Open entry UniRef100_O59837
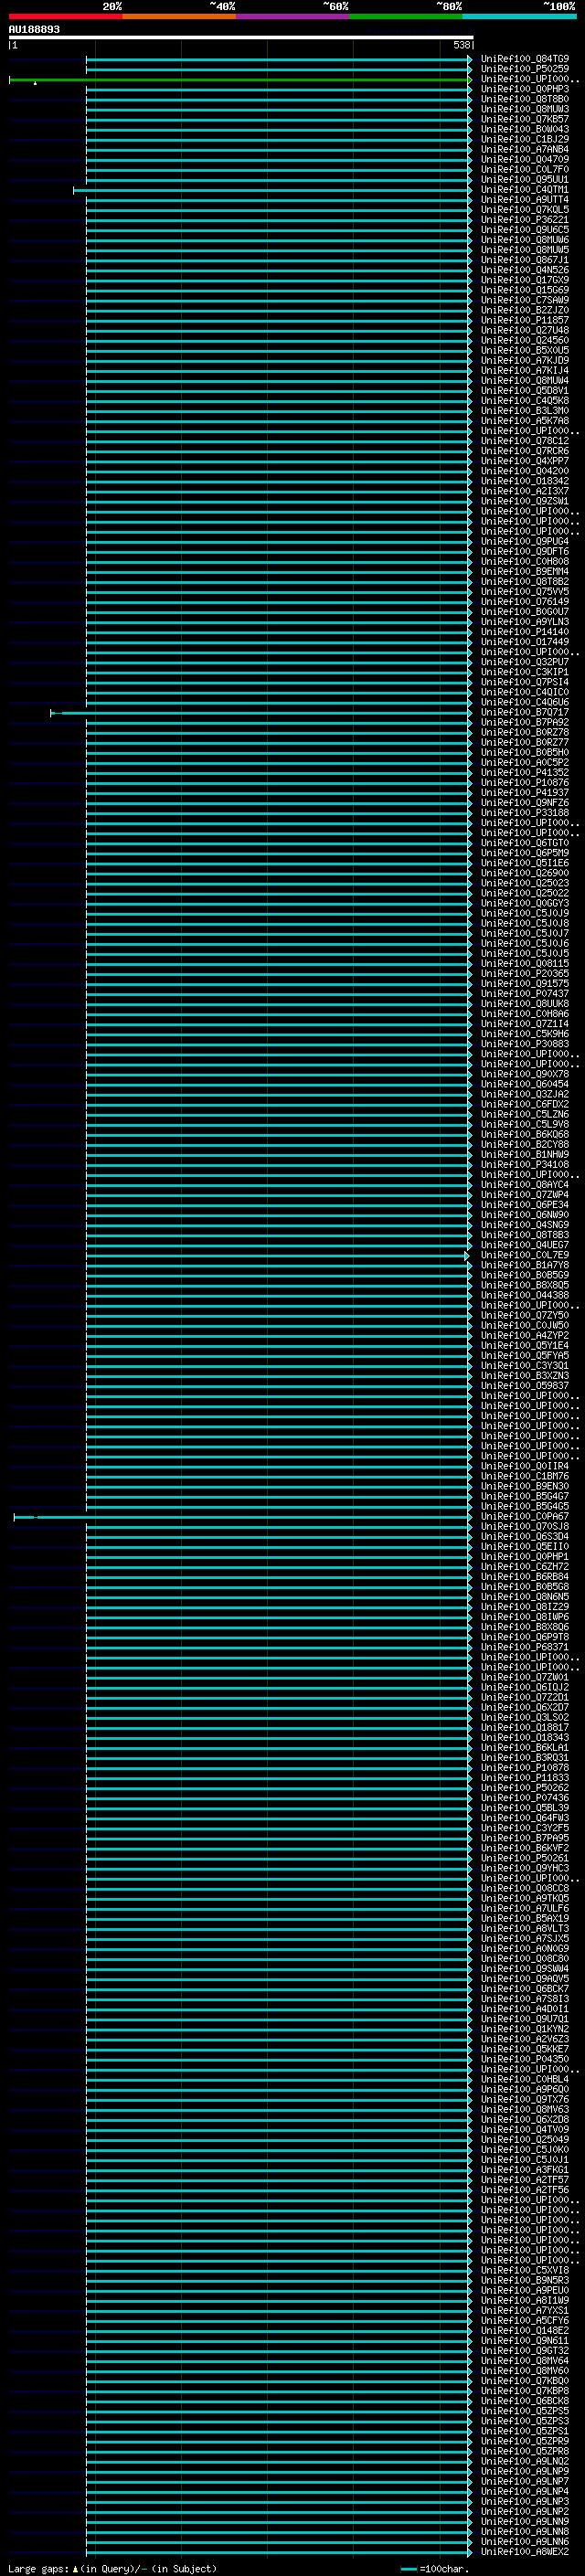Image resolution: width=585 pixels, height=2576 pixels. 524,1386
